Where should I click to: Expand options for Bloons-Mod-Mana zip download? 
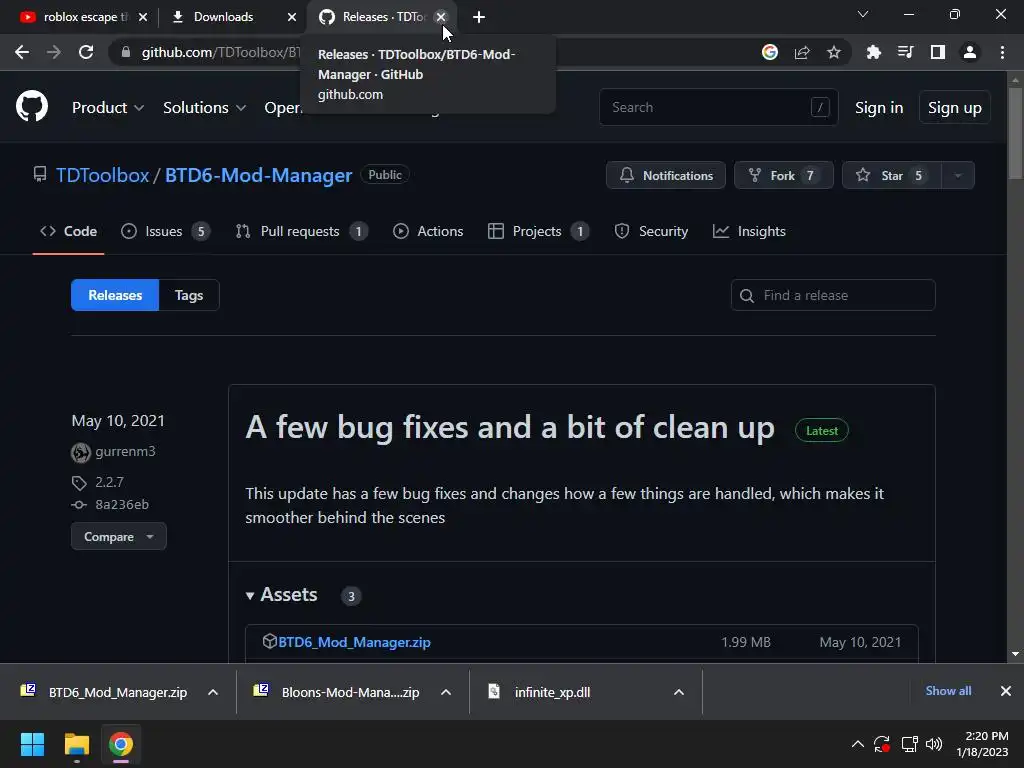pyautogui.click(x=446, y=692)
